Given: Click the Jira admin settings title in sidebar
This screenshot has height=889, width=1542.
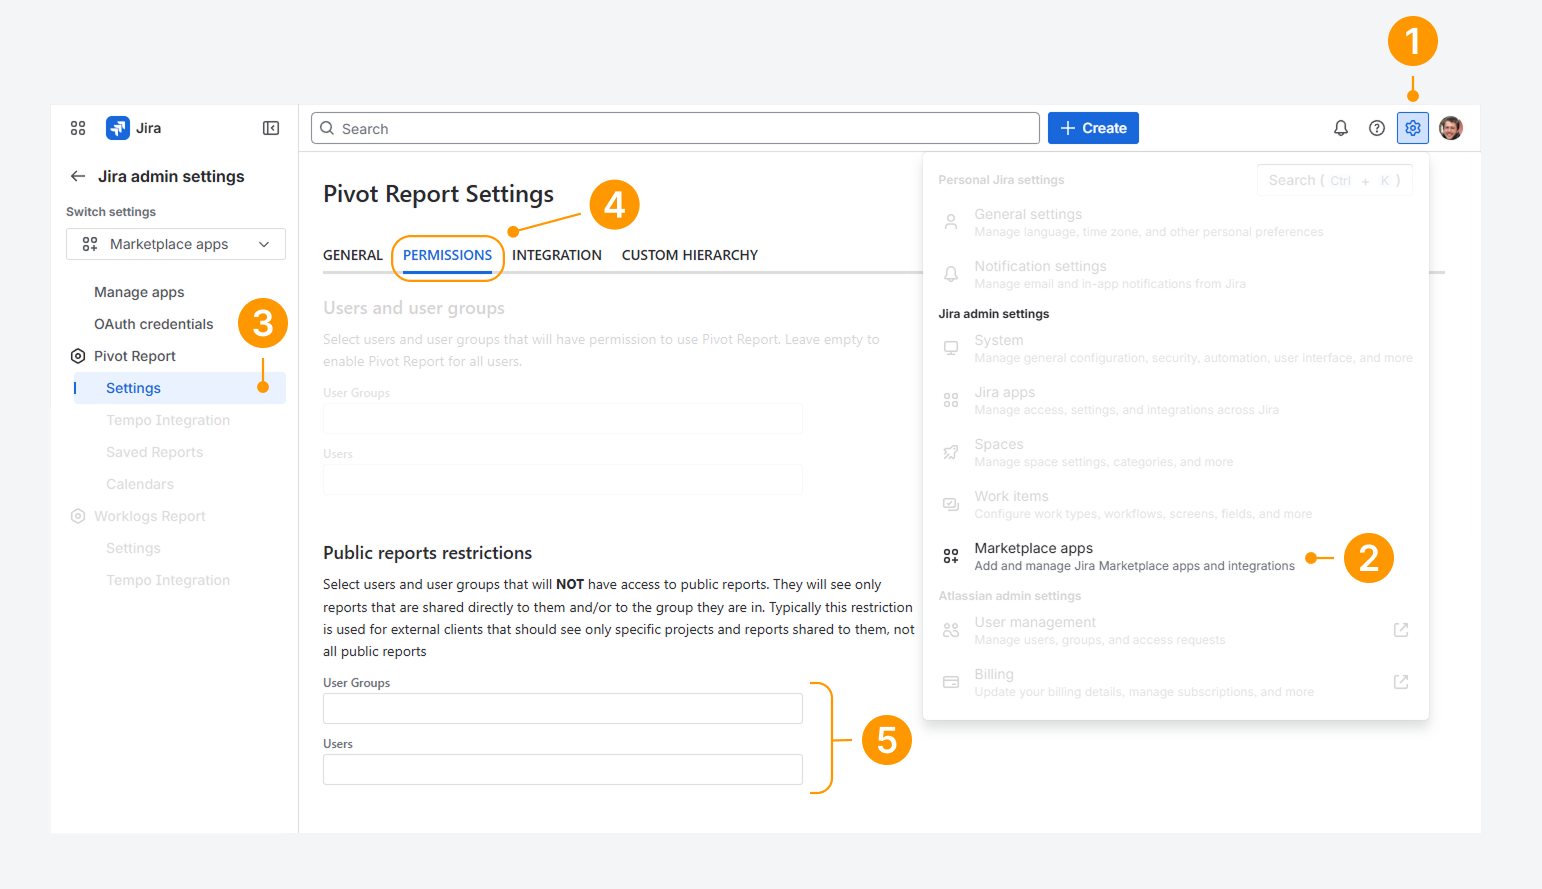Looking at the screenshot, I should (171, 176).
